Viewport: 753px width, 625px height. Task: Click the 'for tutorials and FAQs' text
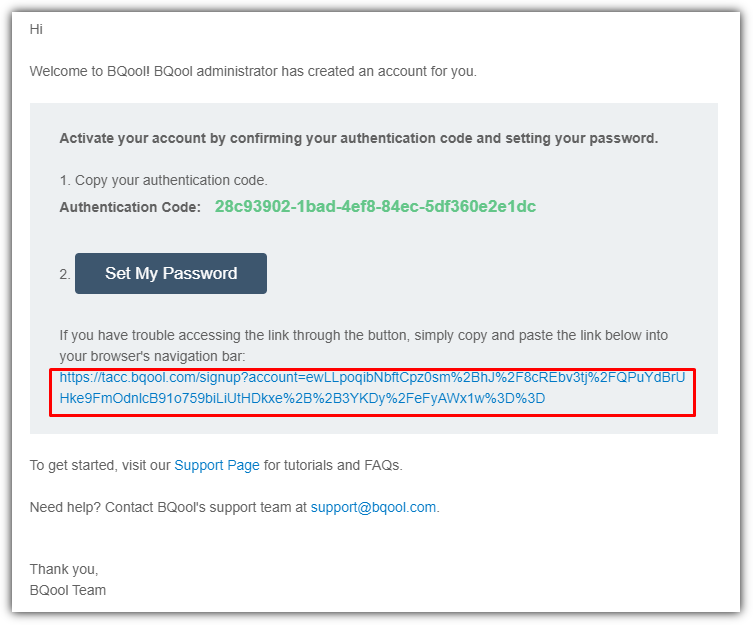click(x=333, y=466)
